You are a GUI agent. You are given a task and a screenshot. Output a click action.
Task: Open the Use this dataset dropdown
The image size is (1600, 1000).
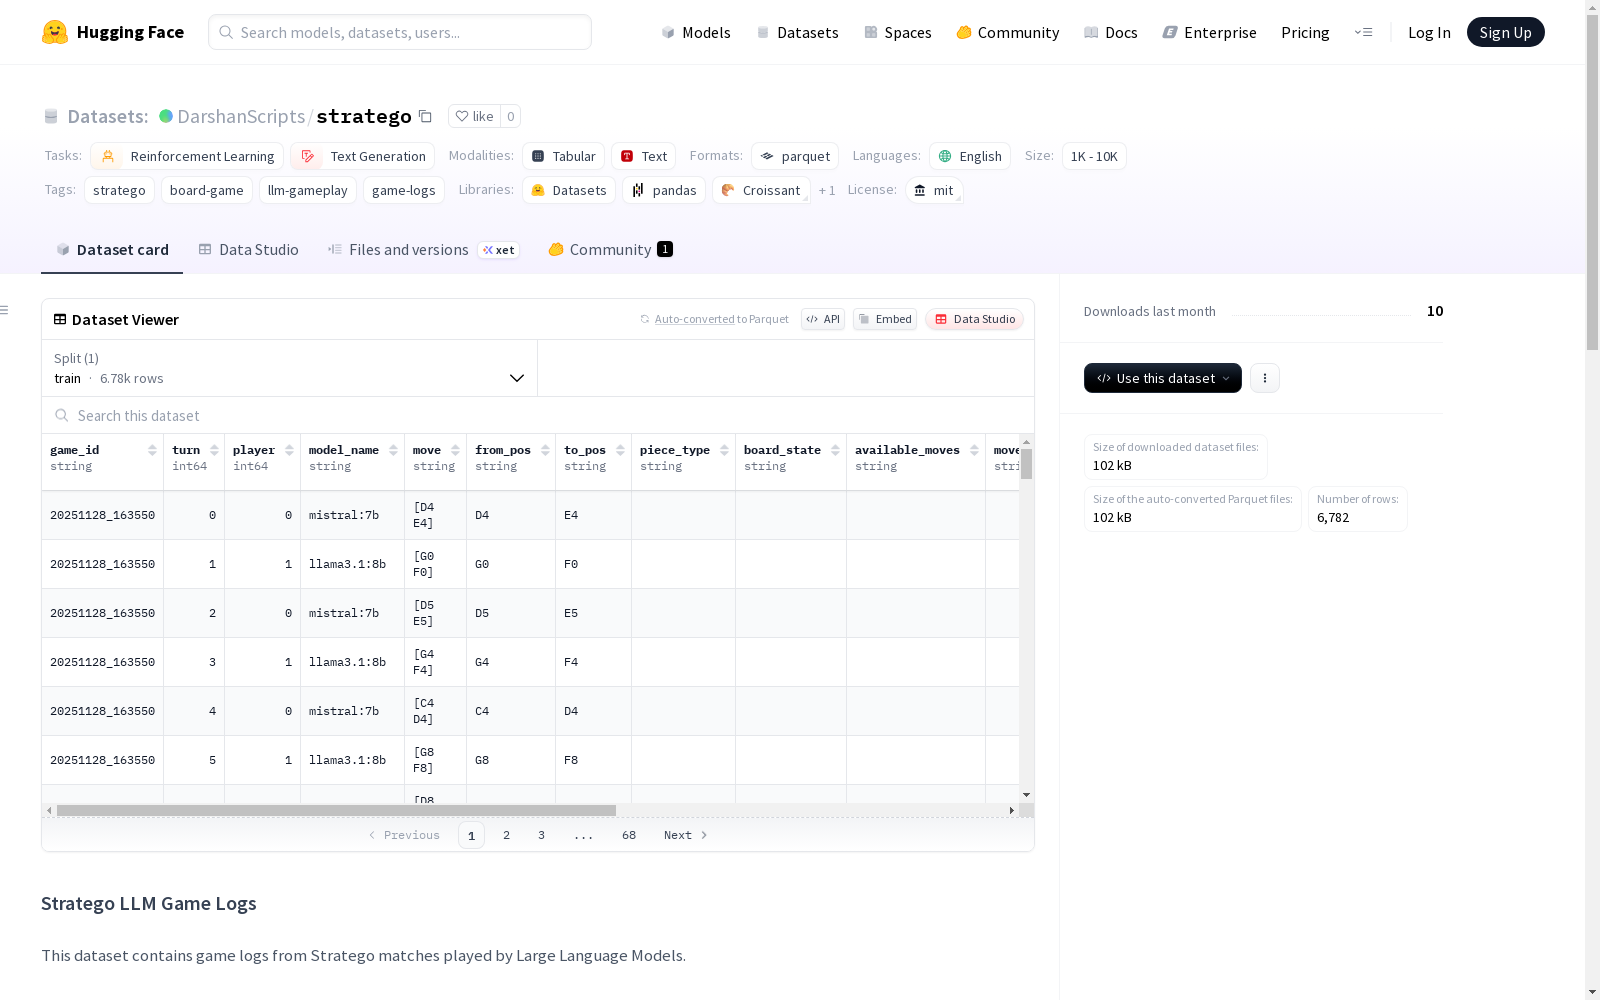click(1163, 378)
